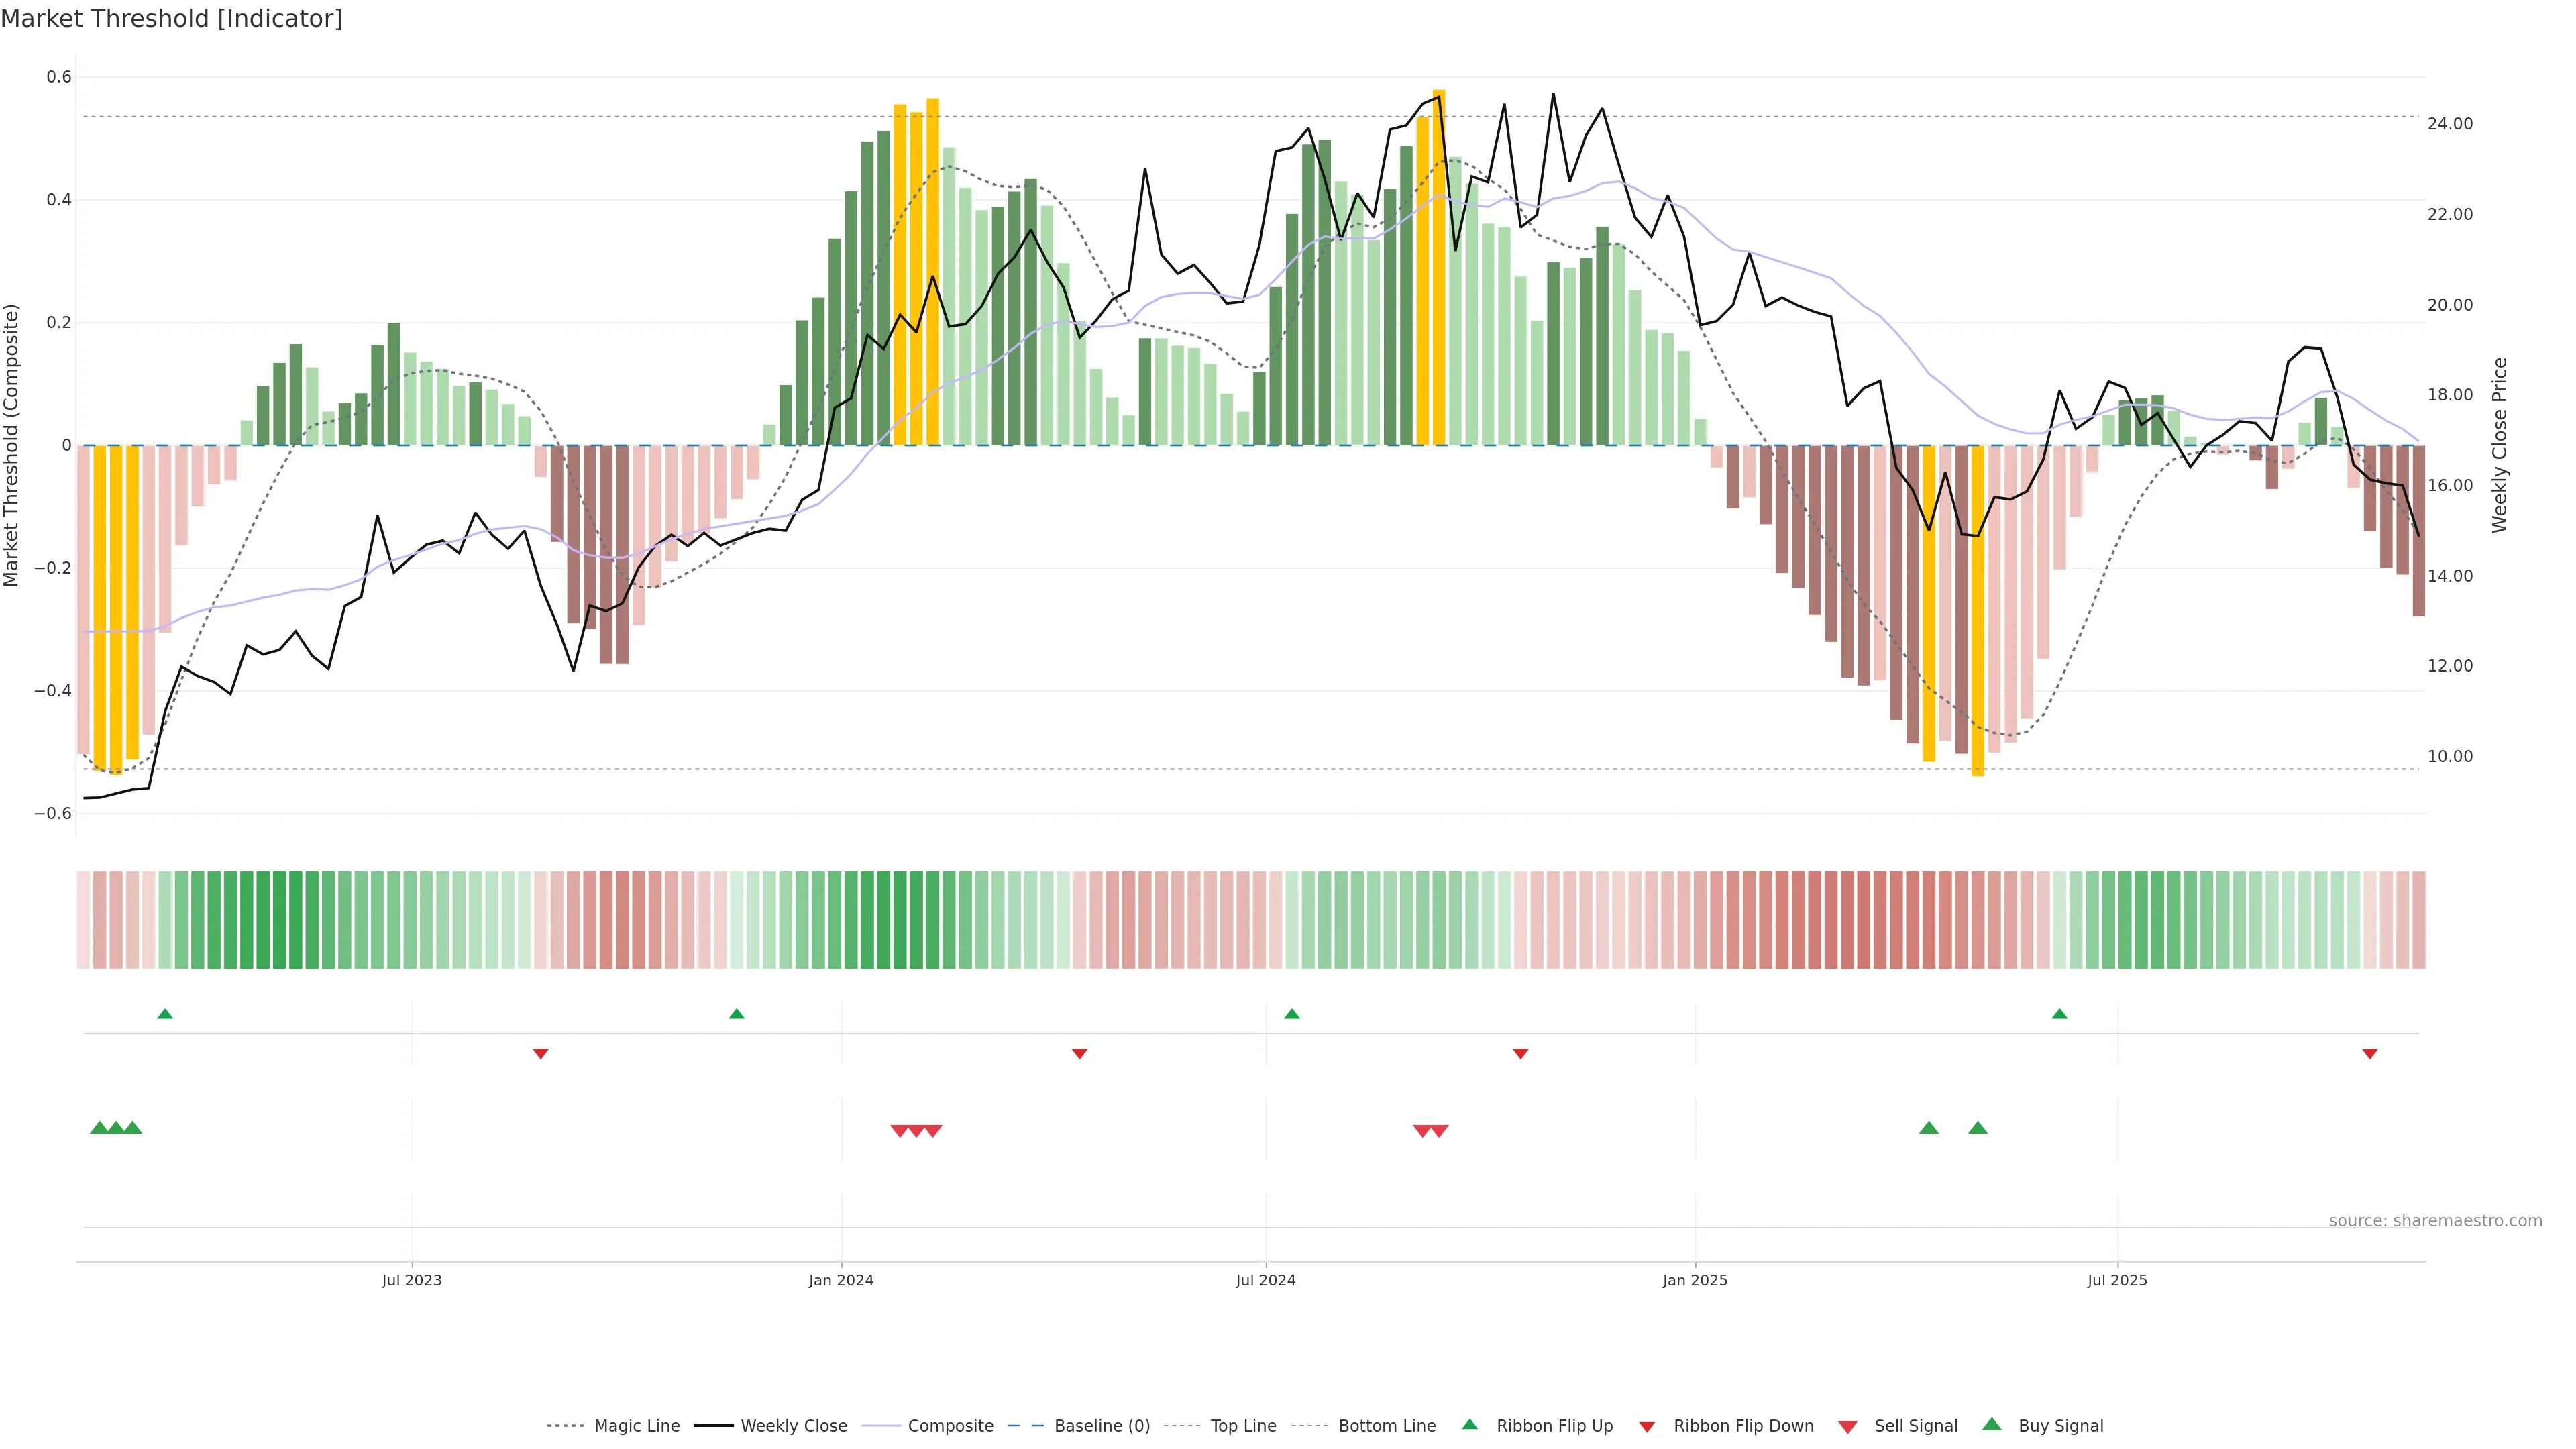Viewport: 2576px width, 1449px height.
Task: Click ribbon flip up marker near Jul 2024
Action: (1292, 1014)
